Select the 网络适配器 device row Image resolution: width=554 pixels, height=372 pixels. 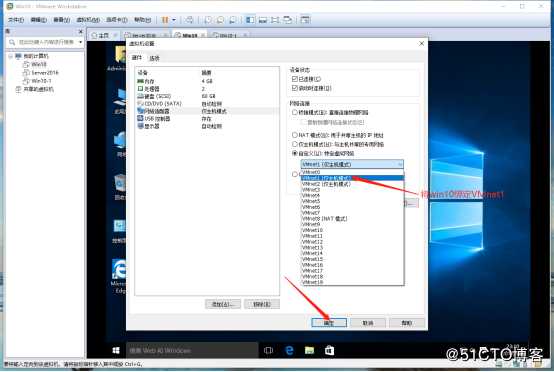[x=207, y=111]
